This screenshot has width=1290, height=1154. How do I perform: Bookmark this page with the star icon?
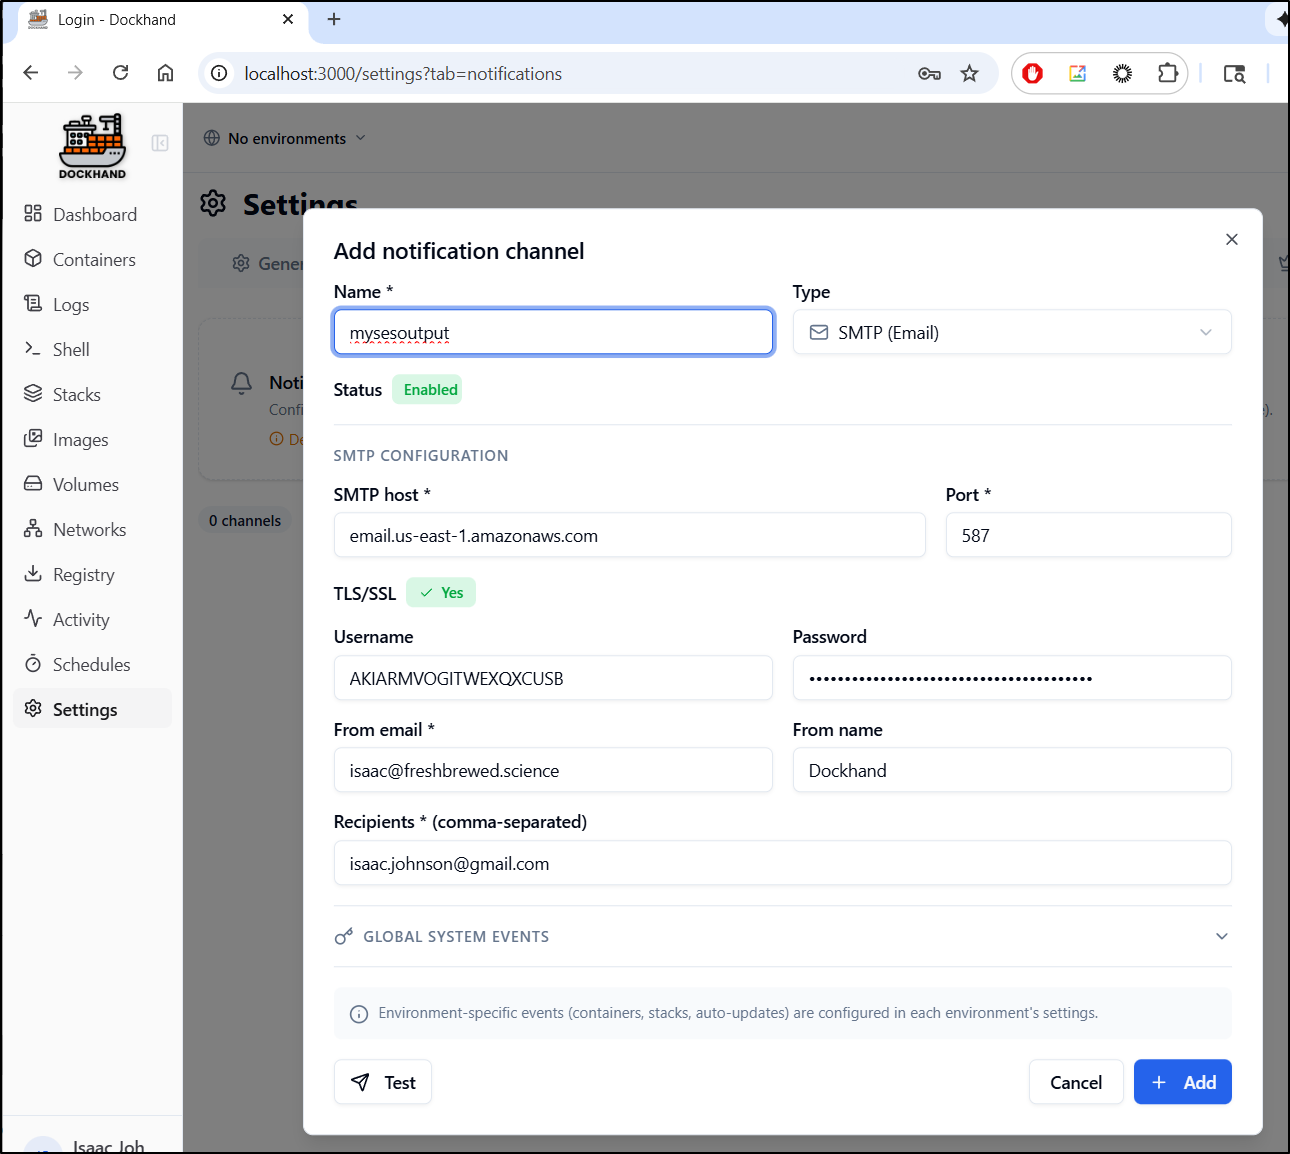tap(969, 73)
